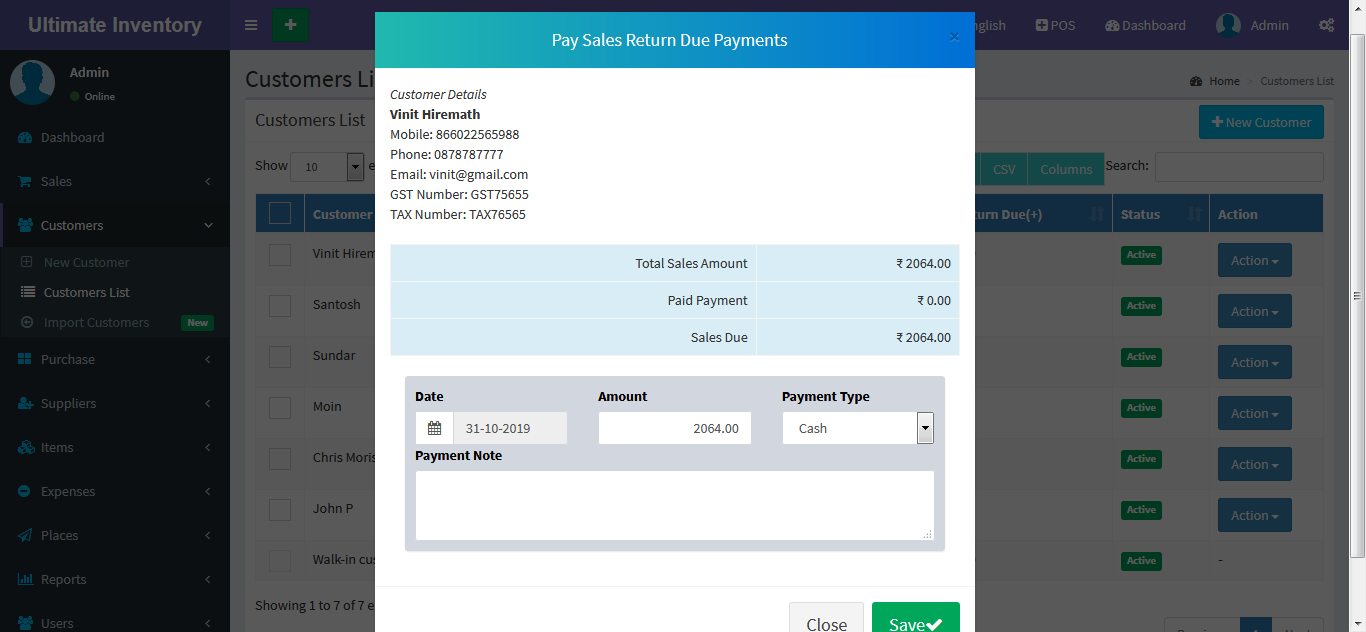Click the Sales cart icon
The height and width of the screenshot is (632, 1366).
(x=25, y=182)
